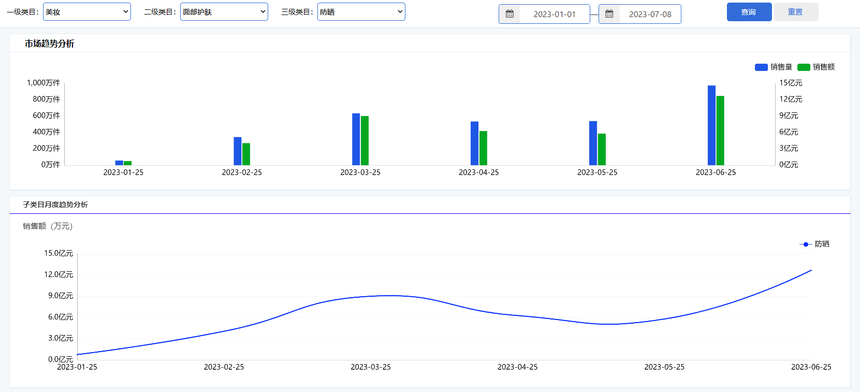Viewport: 860px width, 392px height.
Task: Click the green bar for 2023-06-25
Action: point(720,130)
